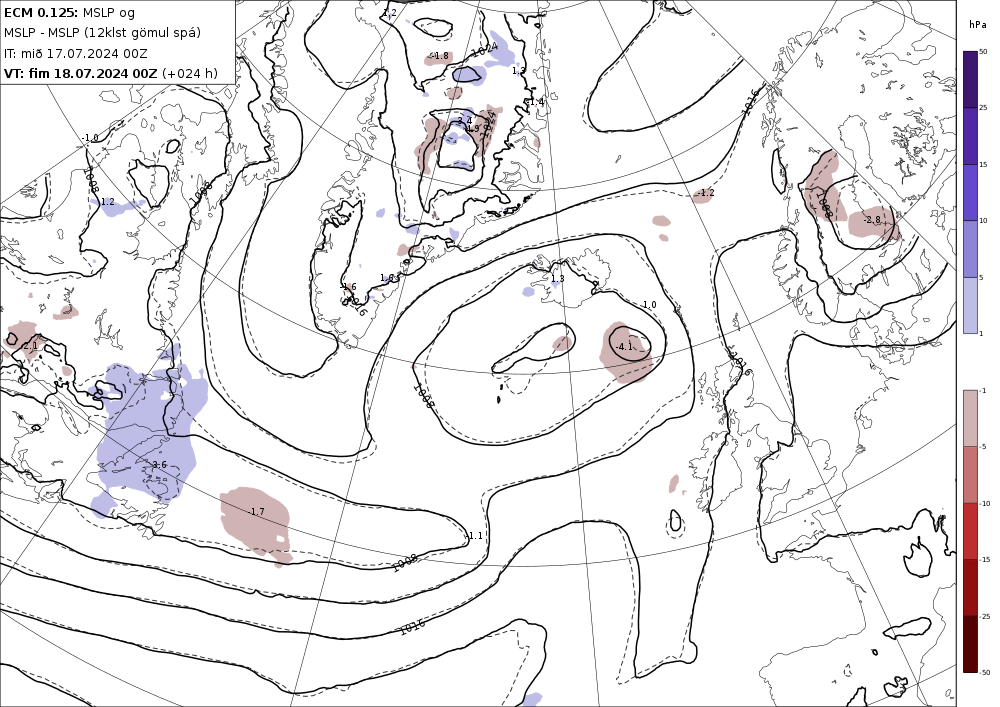Image resolution: width=1000 pixels, height=707 pixels.
Task: Click the pale pink -1 to -5 legend segment
Action: pyautogui.click(x=970, y=418)
